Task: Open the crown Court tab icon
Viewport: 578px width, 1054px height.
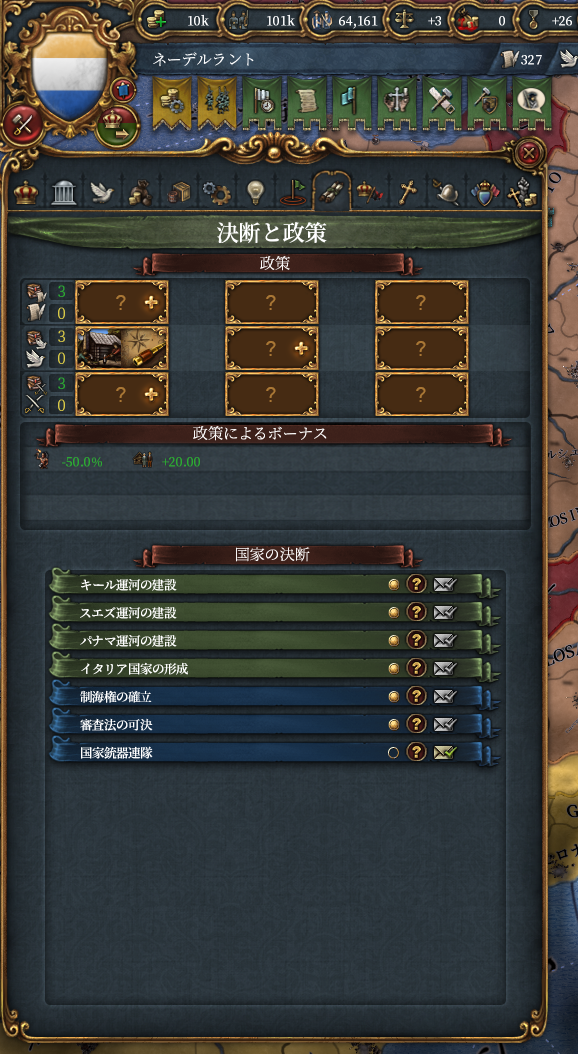Action: tap(26, 193)
